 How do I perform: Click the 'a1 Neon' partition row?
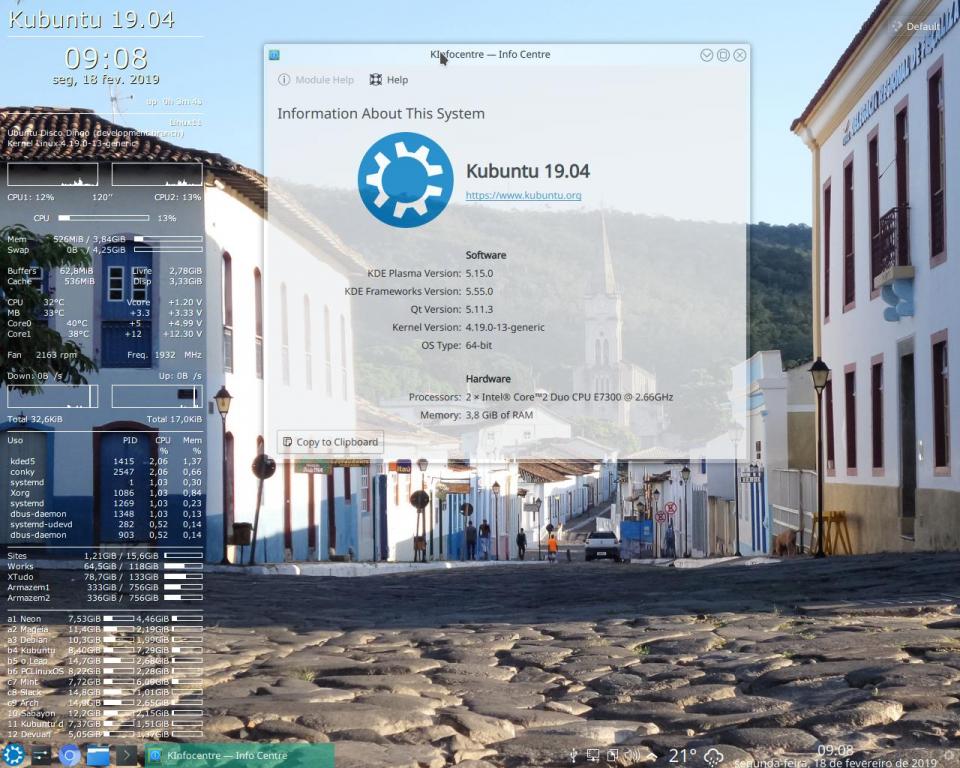tap(105, 619)
